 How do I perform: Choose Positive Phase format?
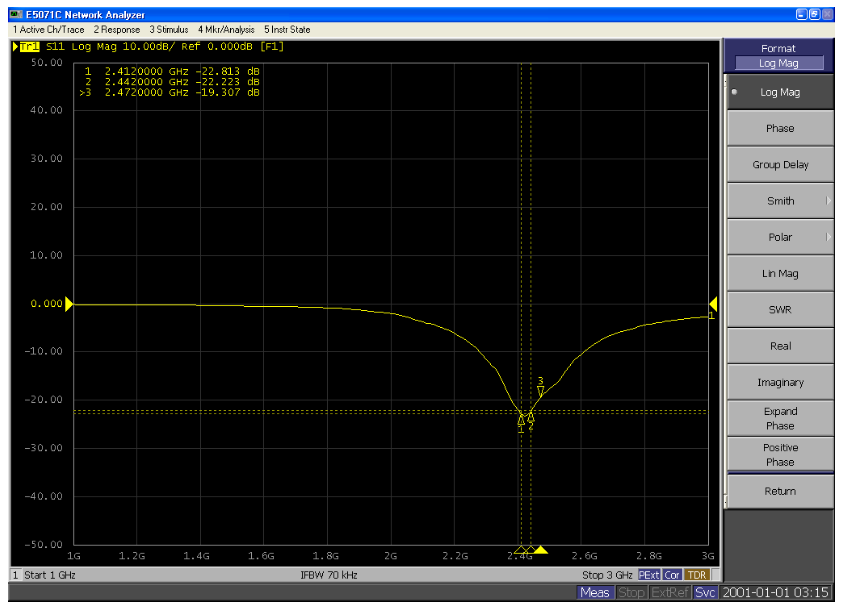[x=780, y=455]
